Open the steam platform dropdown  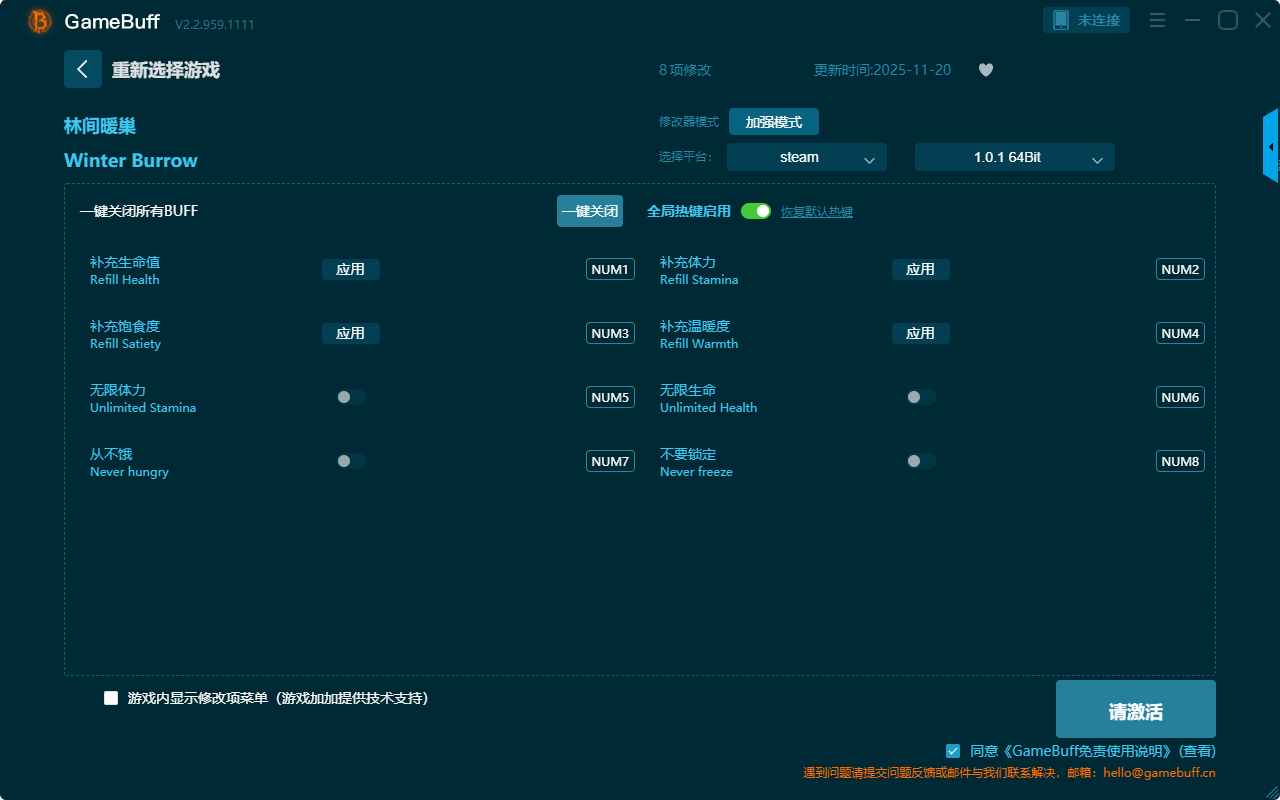click(x=806, y=157)
